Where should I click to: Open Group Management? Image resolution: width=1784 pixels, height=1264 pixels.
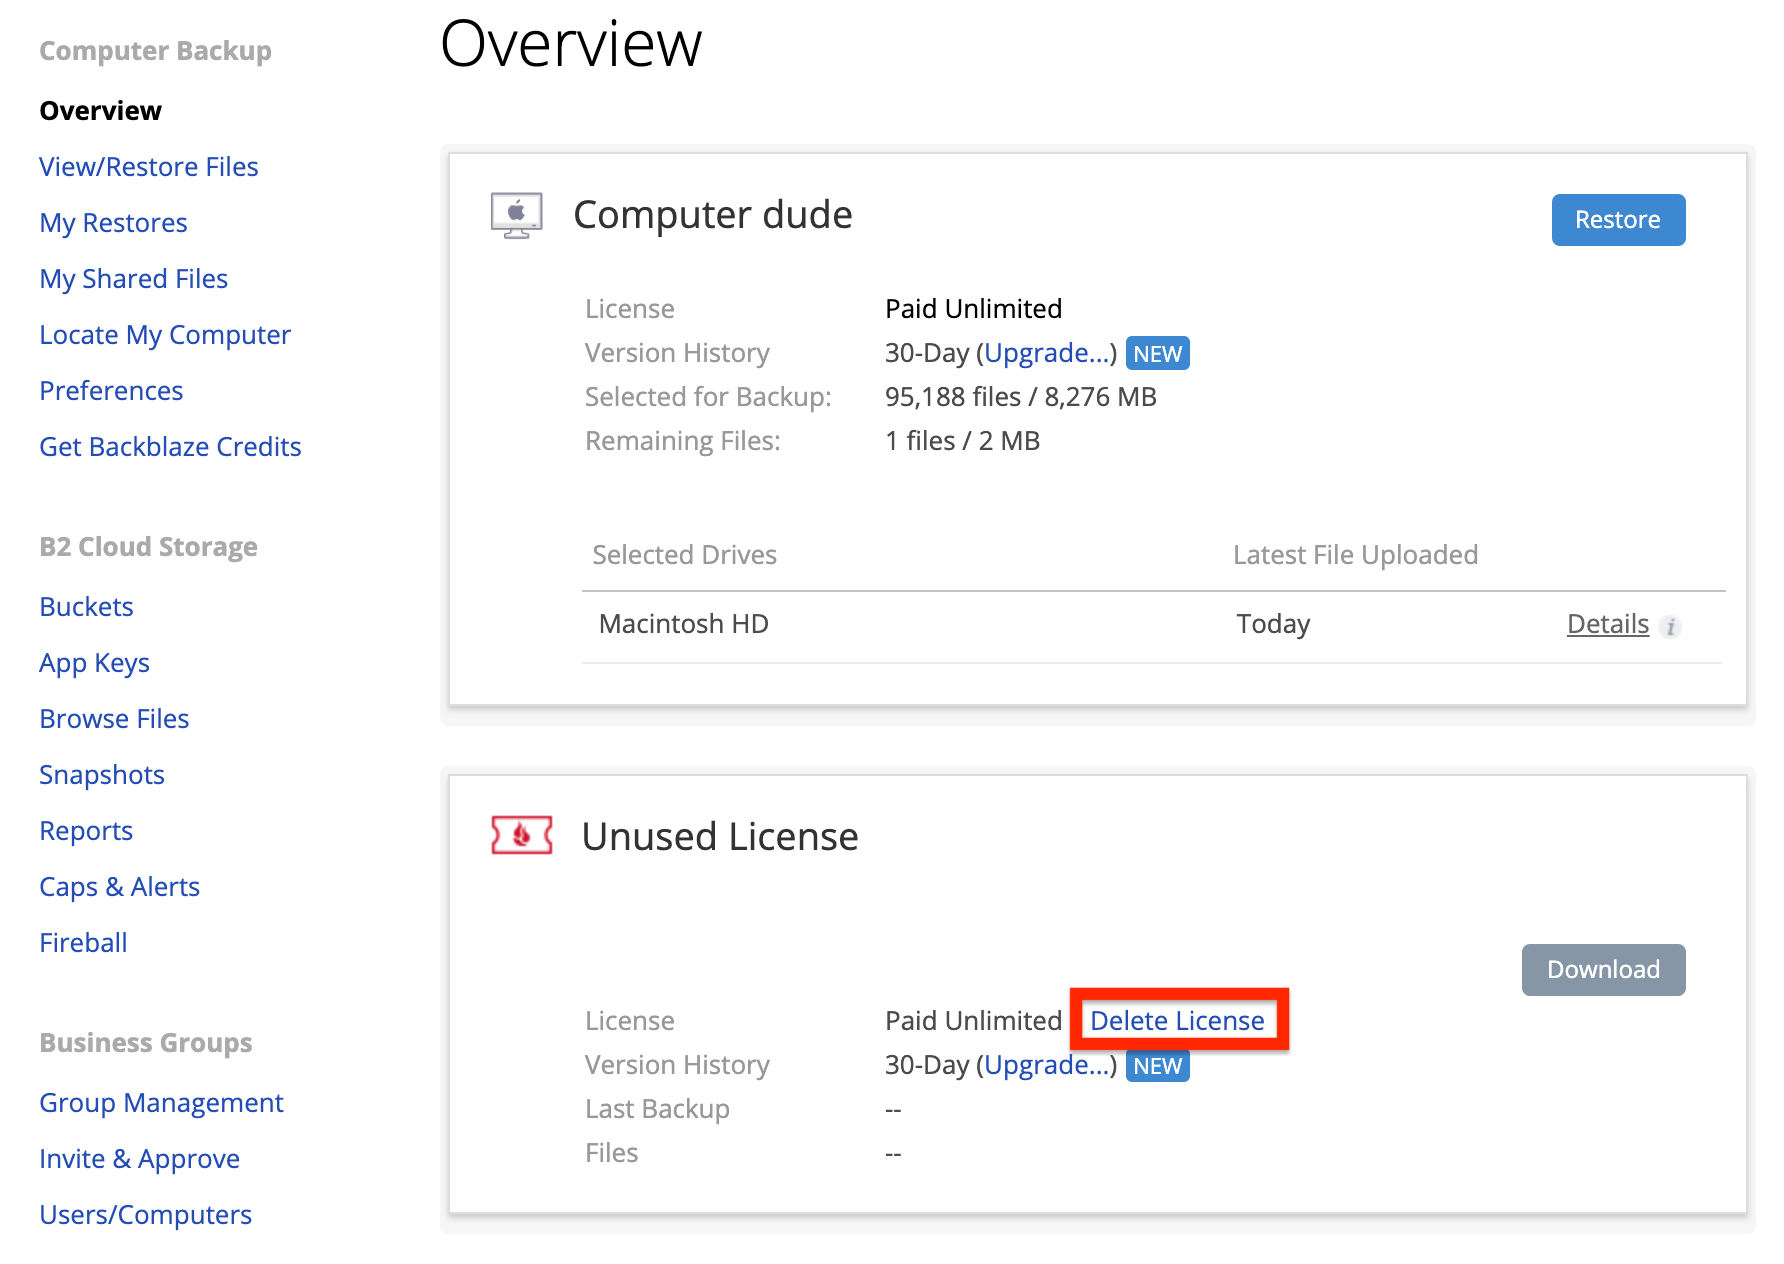161,1103
